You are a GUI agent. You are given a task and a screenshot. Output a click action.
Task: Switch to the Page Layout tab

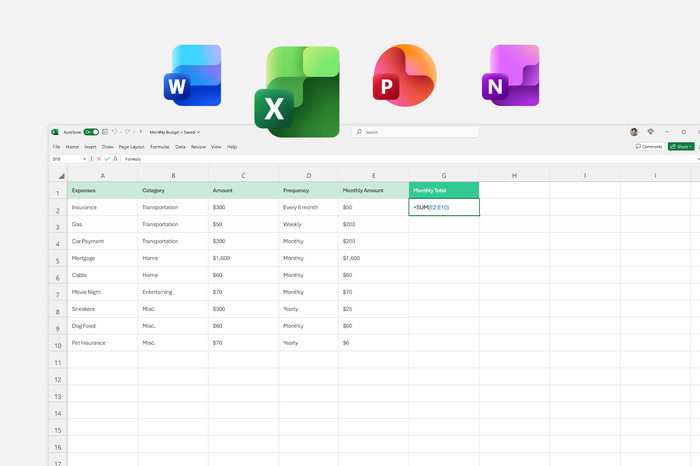[131, 146]
